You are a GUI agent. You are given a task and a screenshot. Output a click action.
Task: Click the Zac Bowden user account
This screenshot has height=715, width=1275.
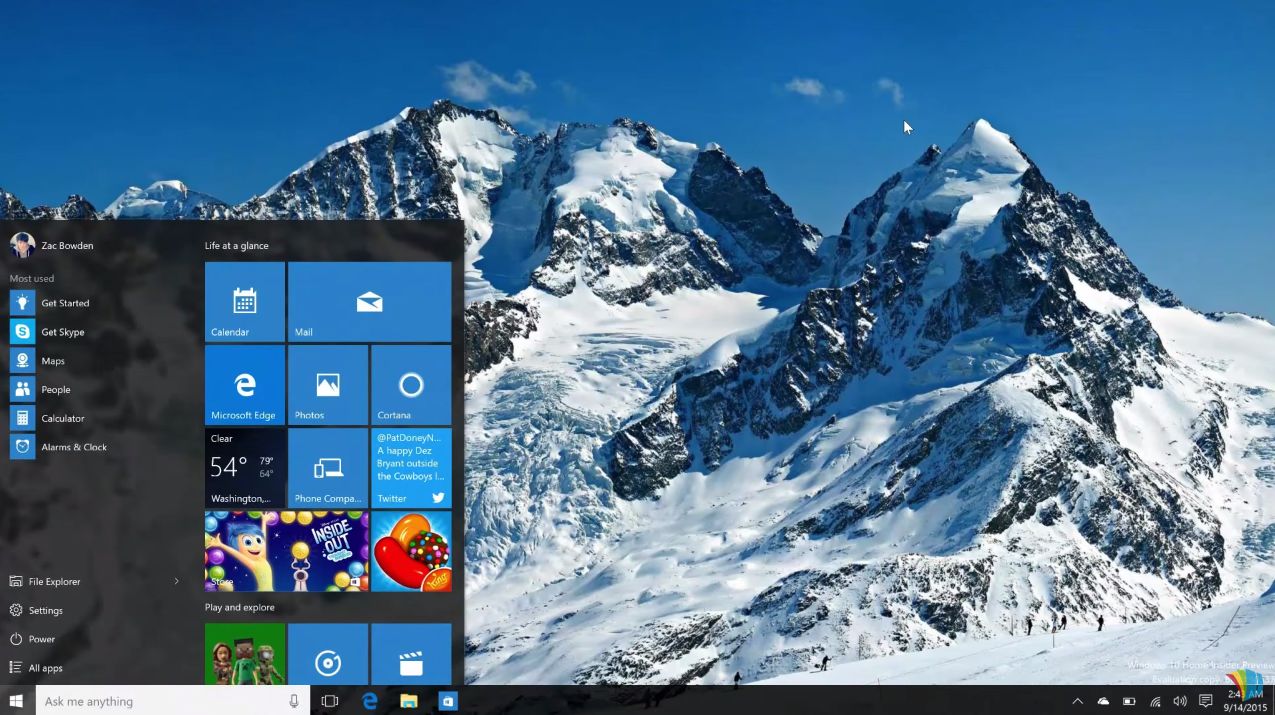52,245
